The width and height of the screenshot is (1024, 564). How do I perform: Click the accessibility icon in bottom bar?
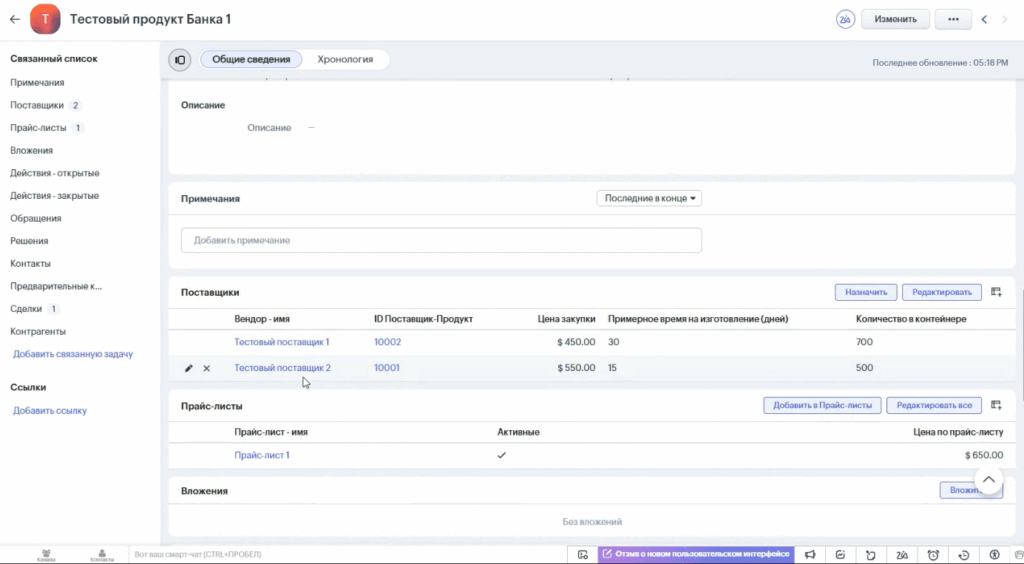click(x=994, y=555)
